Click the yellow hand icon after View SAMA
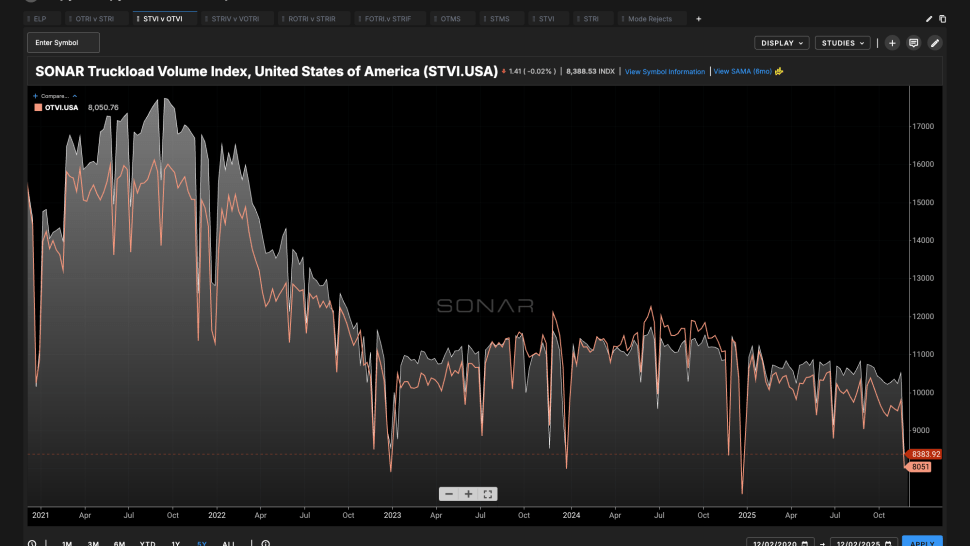Screen dimensions: 970x546 click(x=779, y=71)
